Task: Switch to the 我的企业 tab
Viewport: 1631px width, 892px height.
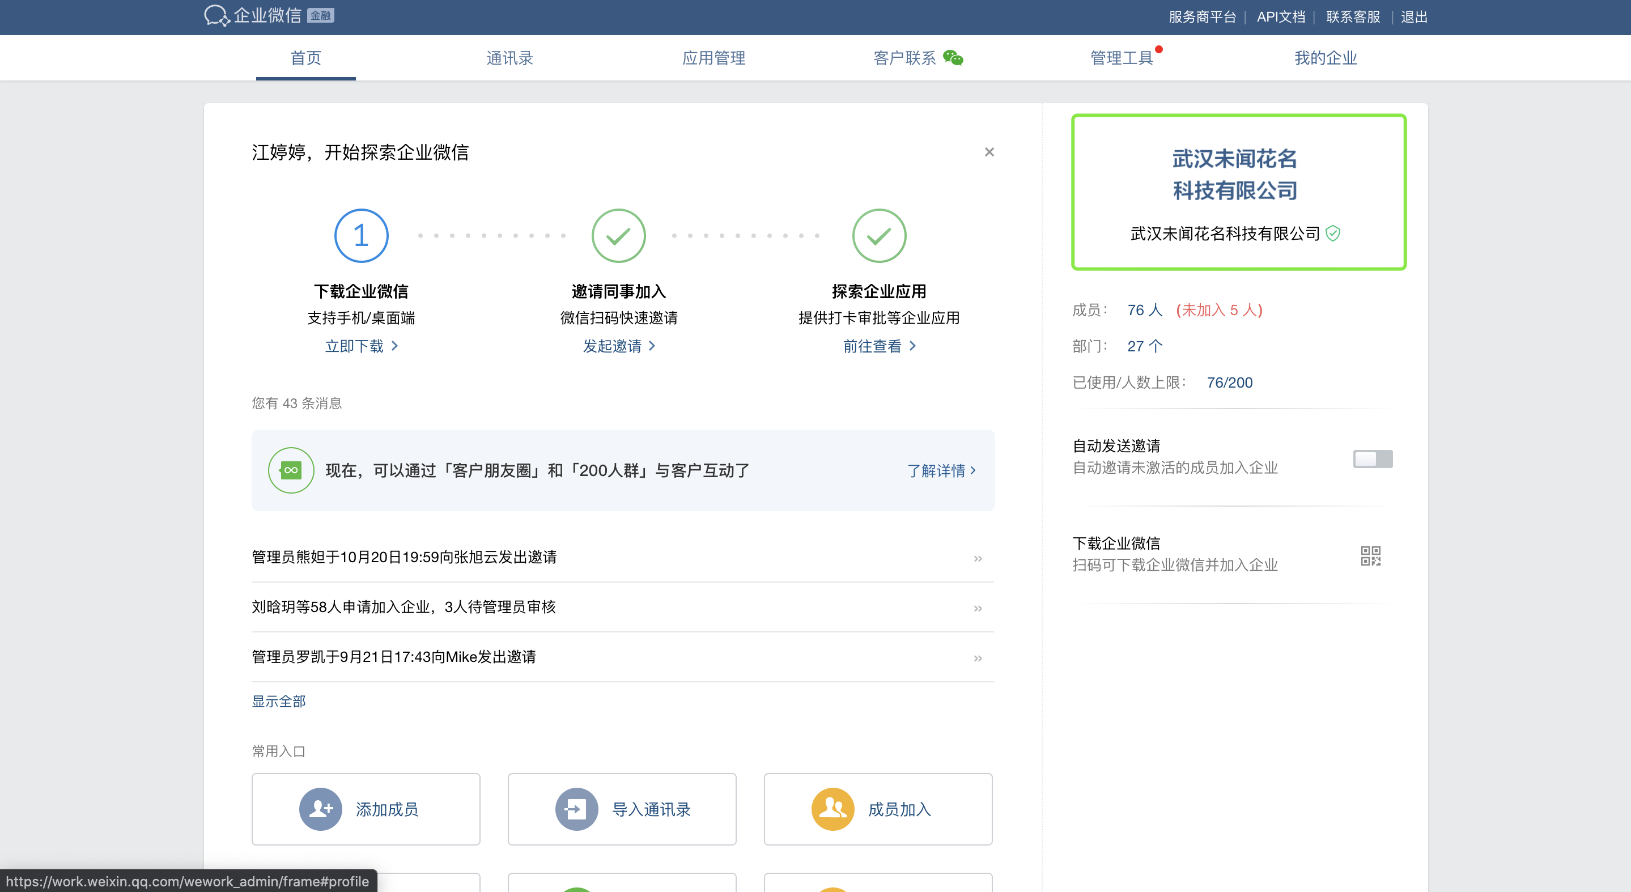Action: pos(1326,58)
